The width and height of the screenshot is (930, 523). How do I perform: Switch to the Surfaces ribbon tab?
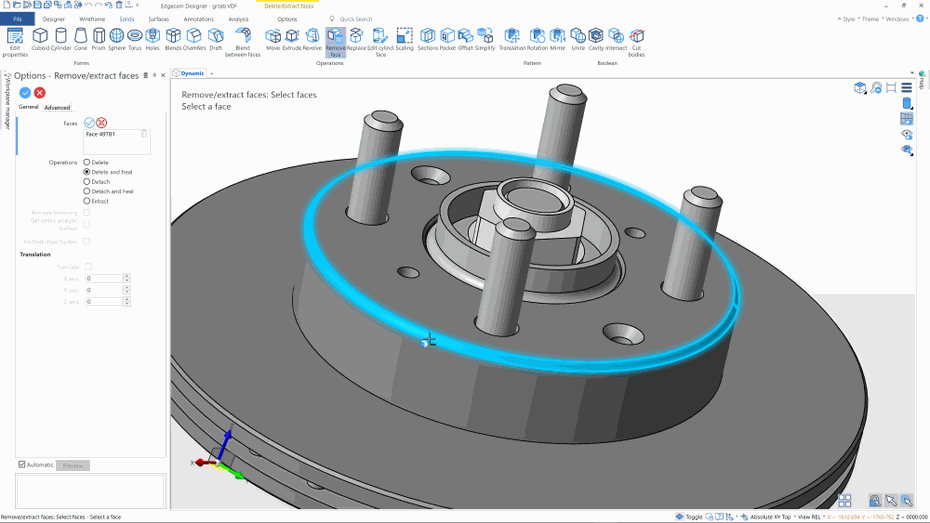(158, 19)
